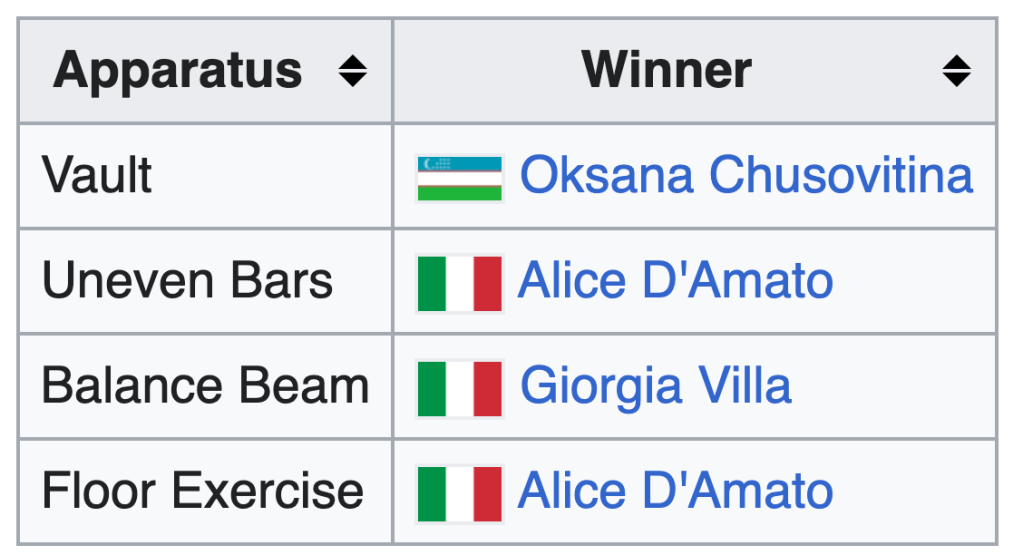Click the down arrow of Apparatus sort icon
This screenshot has height=555, width=1023.
pyautogui.click(x=352, y=80)
